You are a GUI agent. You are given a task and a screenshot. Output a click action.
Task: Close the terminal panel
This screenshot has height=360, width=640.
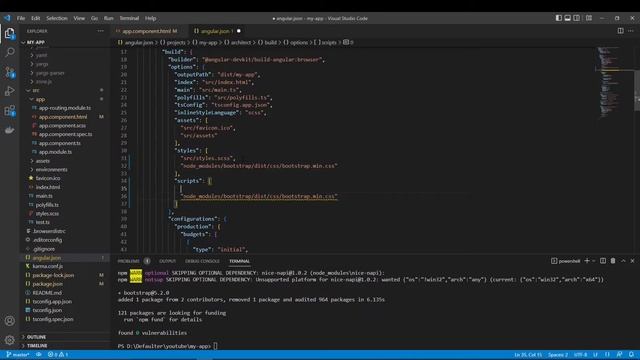pyautogui.click(x=633, y=261)
